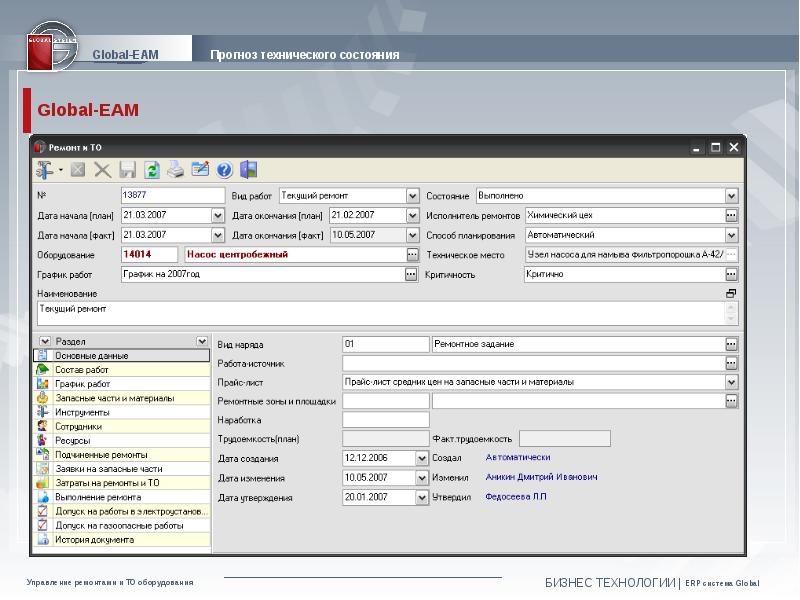Click the Print toolbar icon

tap(175, 170)
